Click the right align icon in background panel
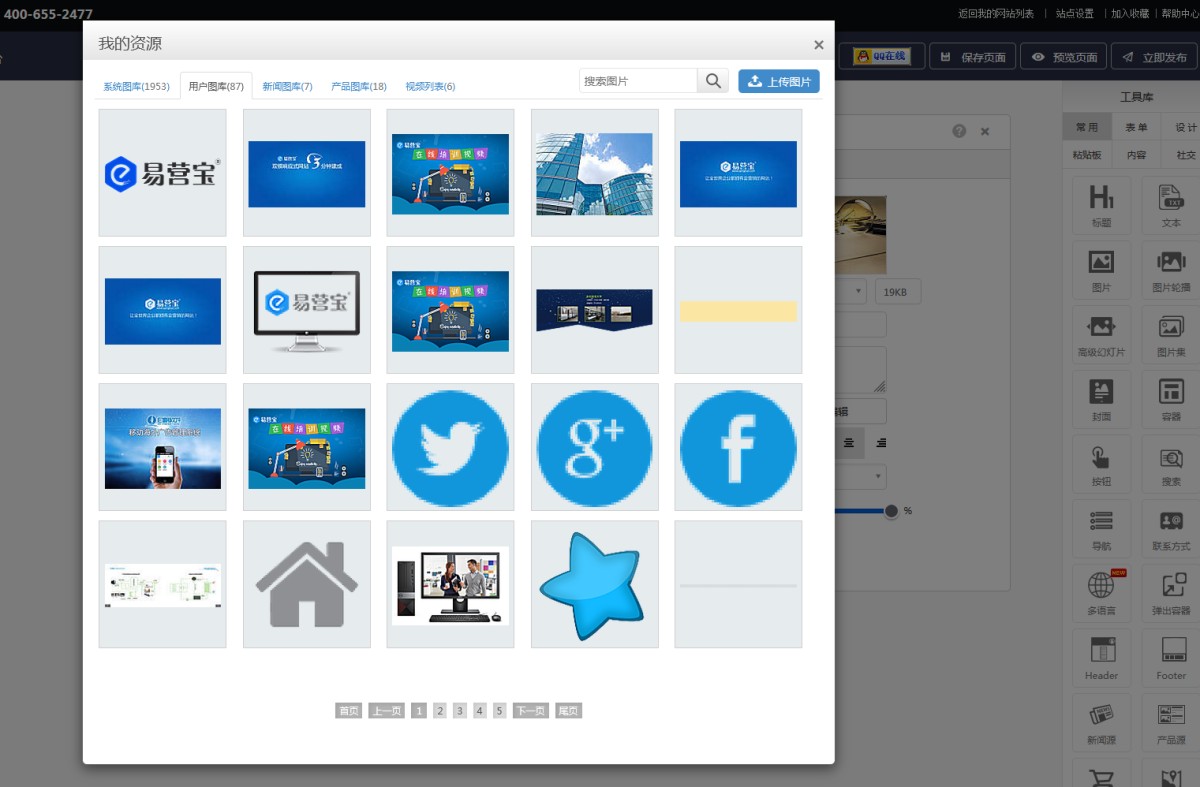 click(x=881, y=442)
